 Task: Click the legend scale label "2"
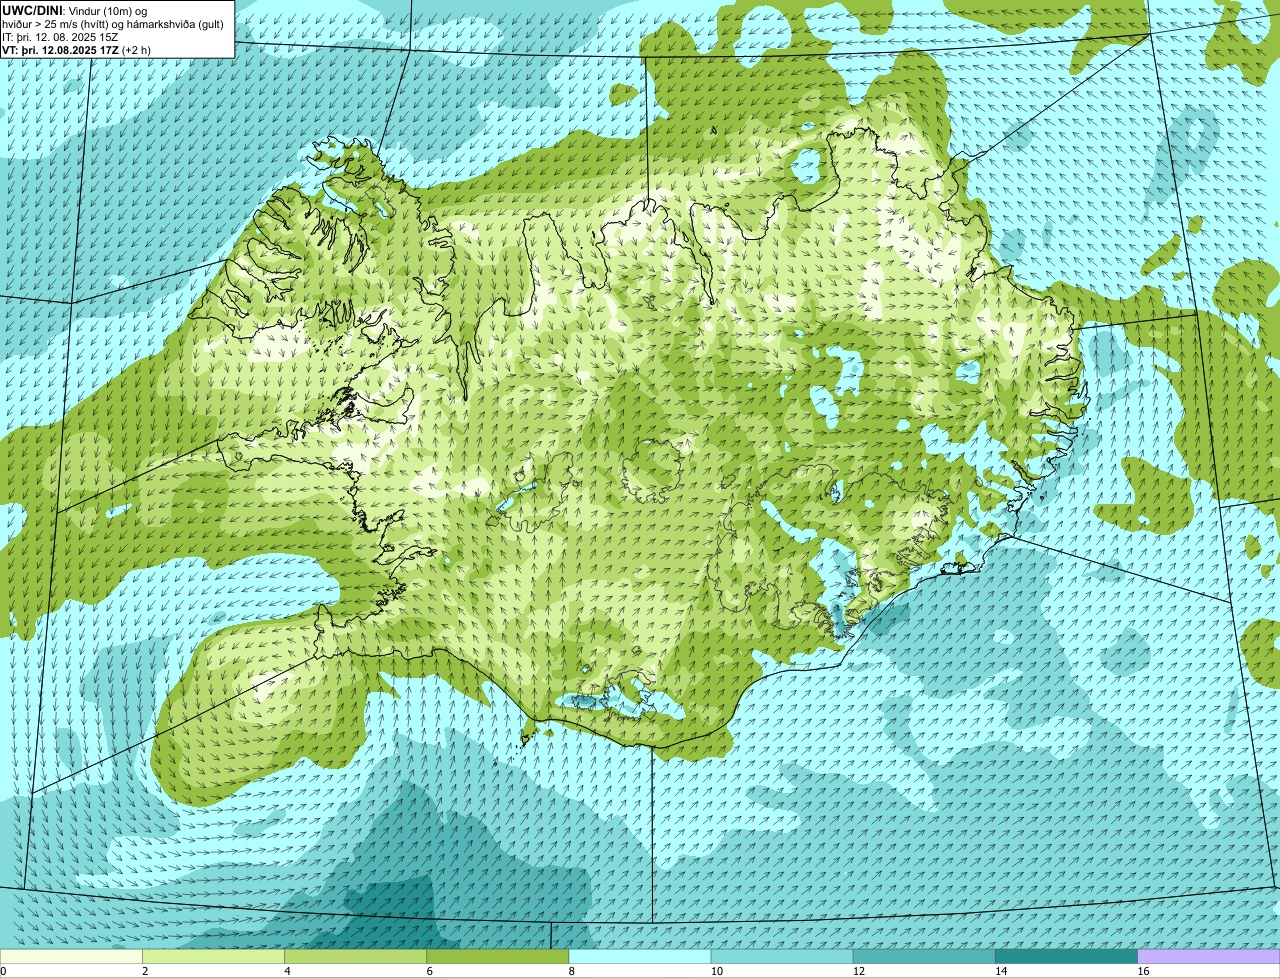145,971
